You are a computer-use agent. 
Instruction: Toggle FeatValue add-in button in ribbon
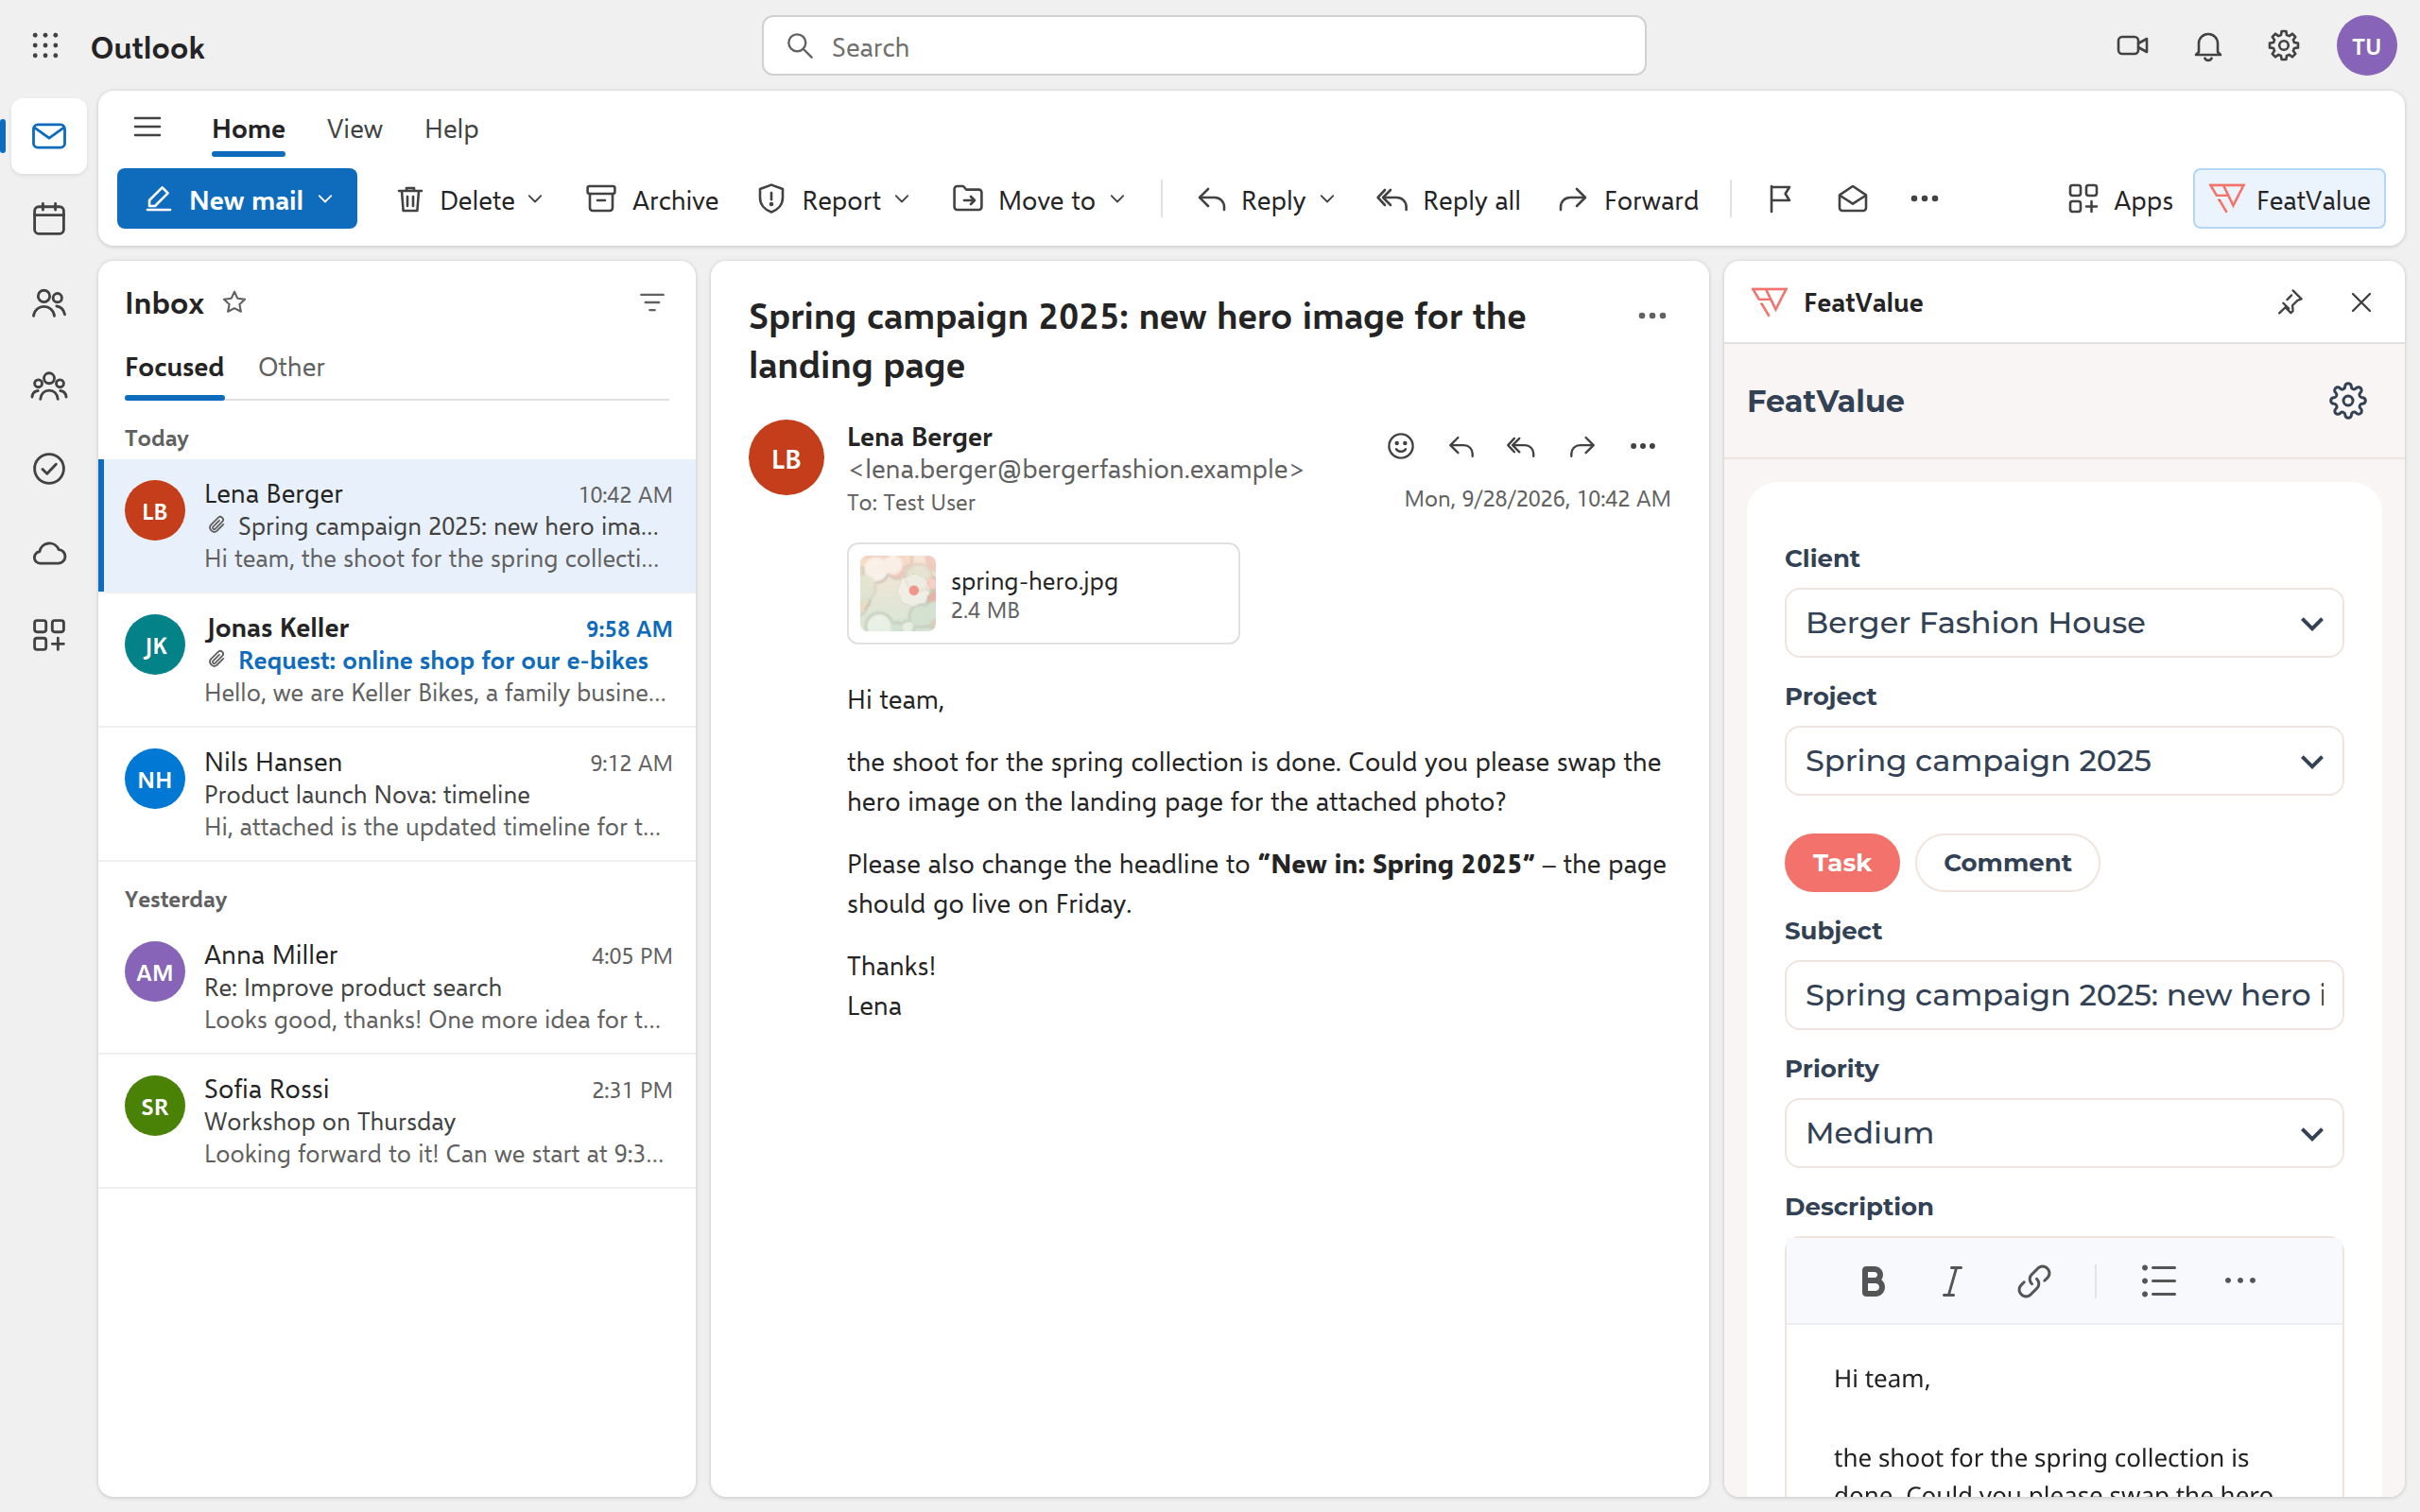coord(2288,199)
